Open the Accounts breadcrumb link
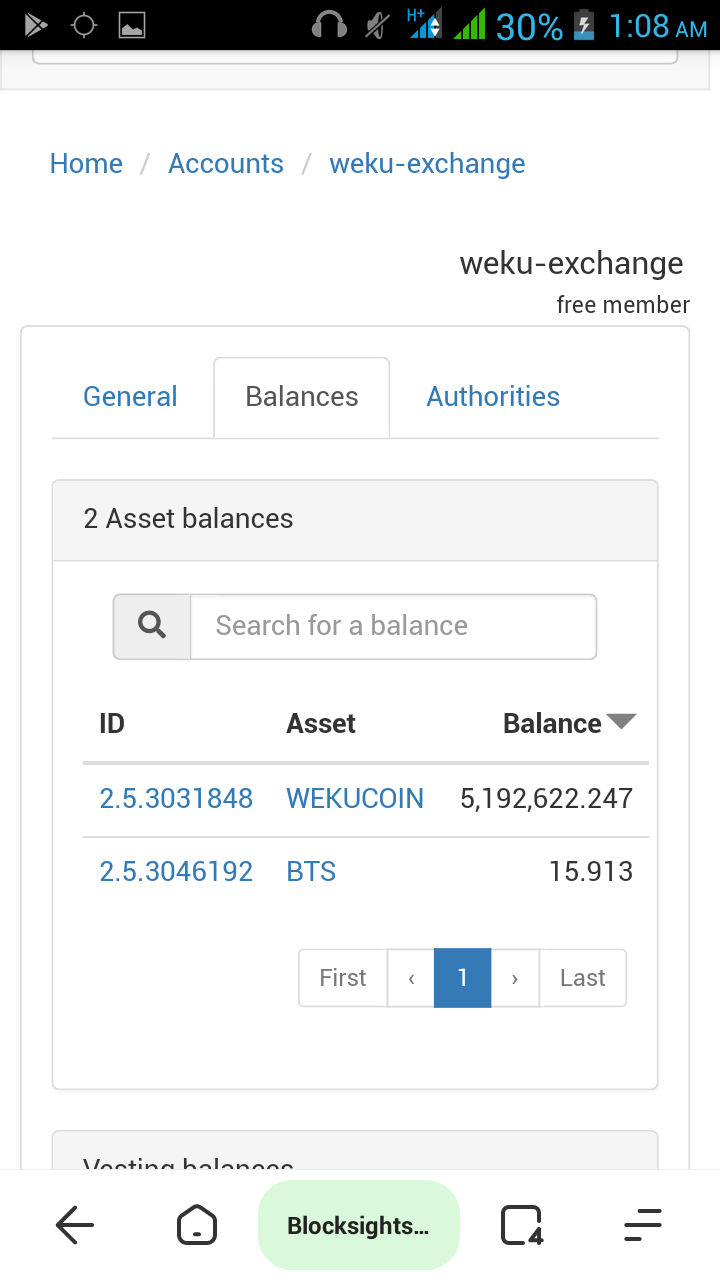Screen dimensions: 720x1280 coord(226,164)
